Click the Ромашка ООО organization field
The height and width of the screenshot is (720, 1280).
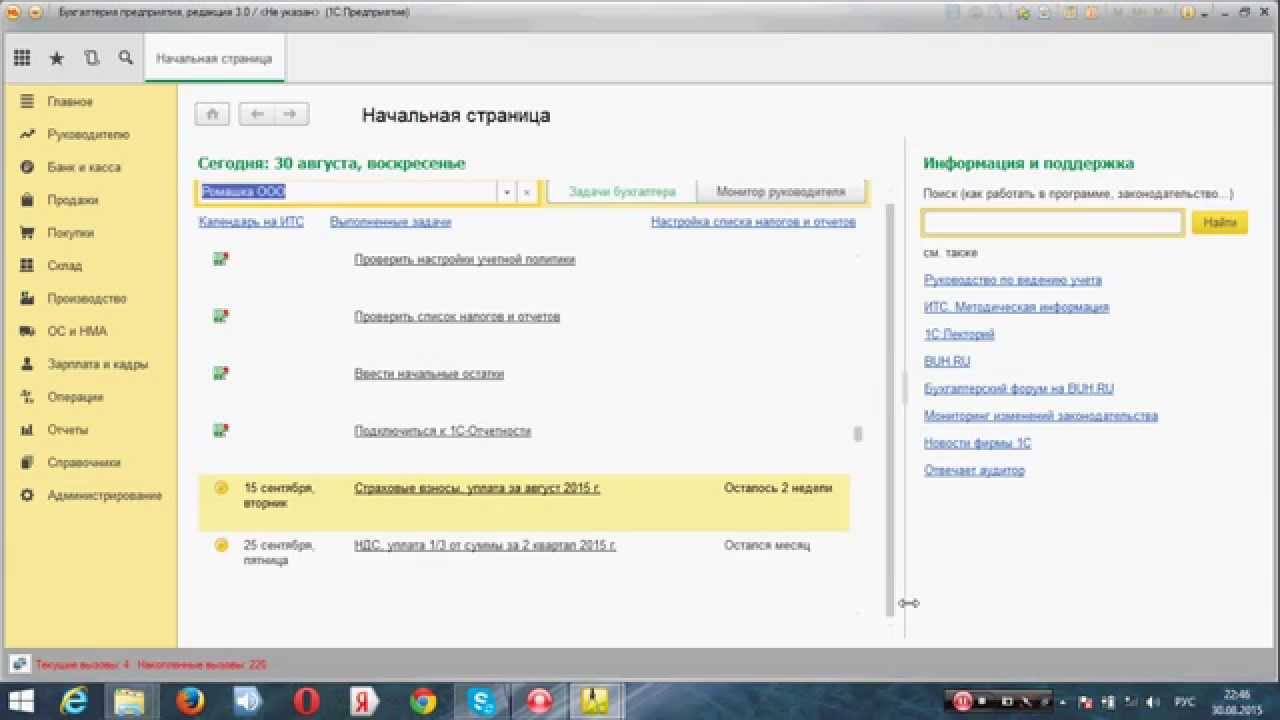348,192
